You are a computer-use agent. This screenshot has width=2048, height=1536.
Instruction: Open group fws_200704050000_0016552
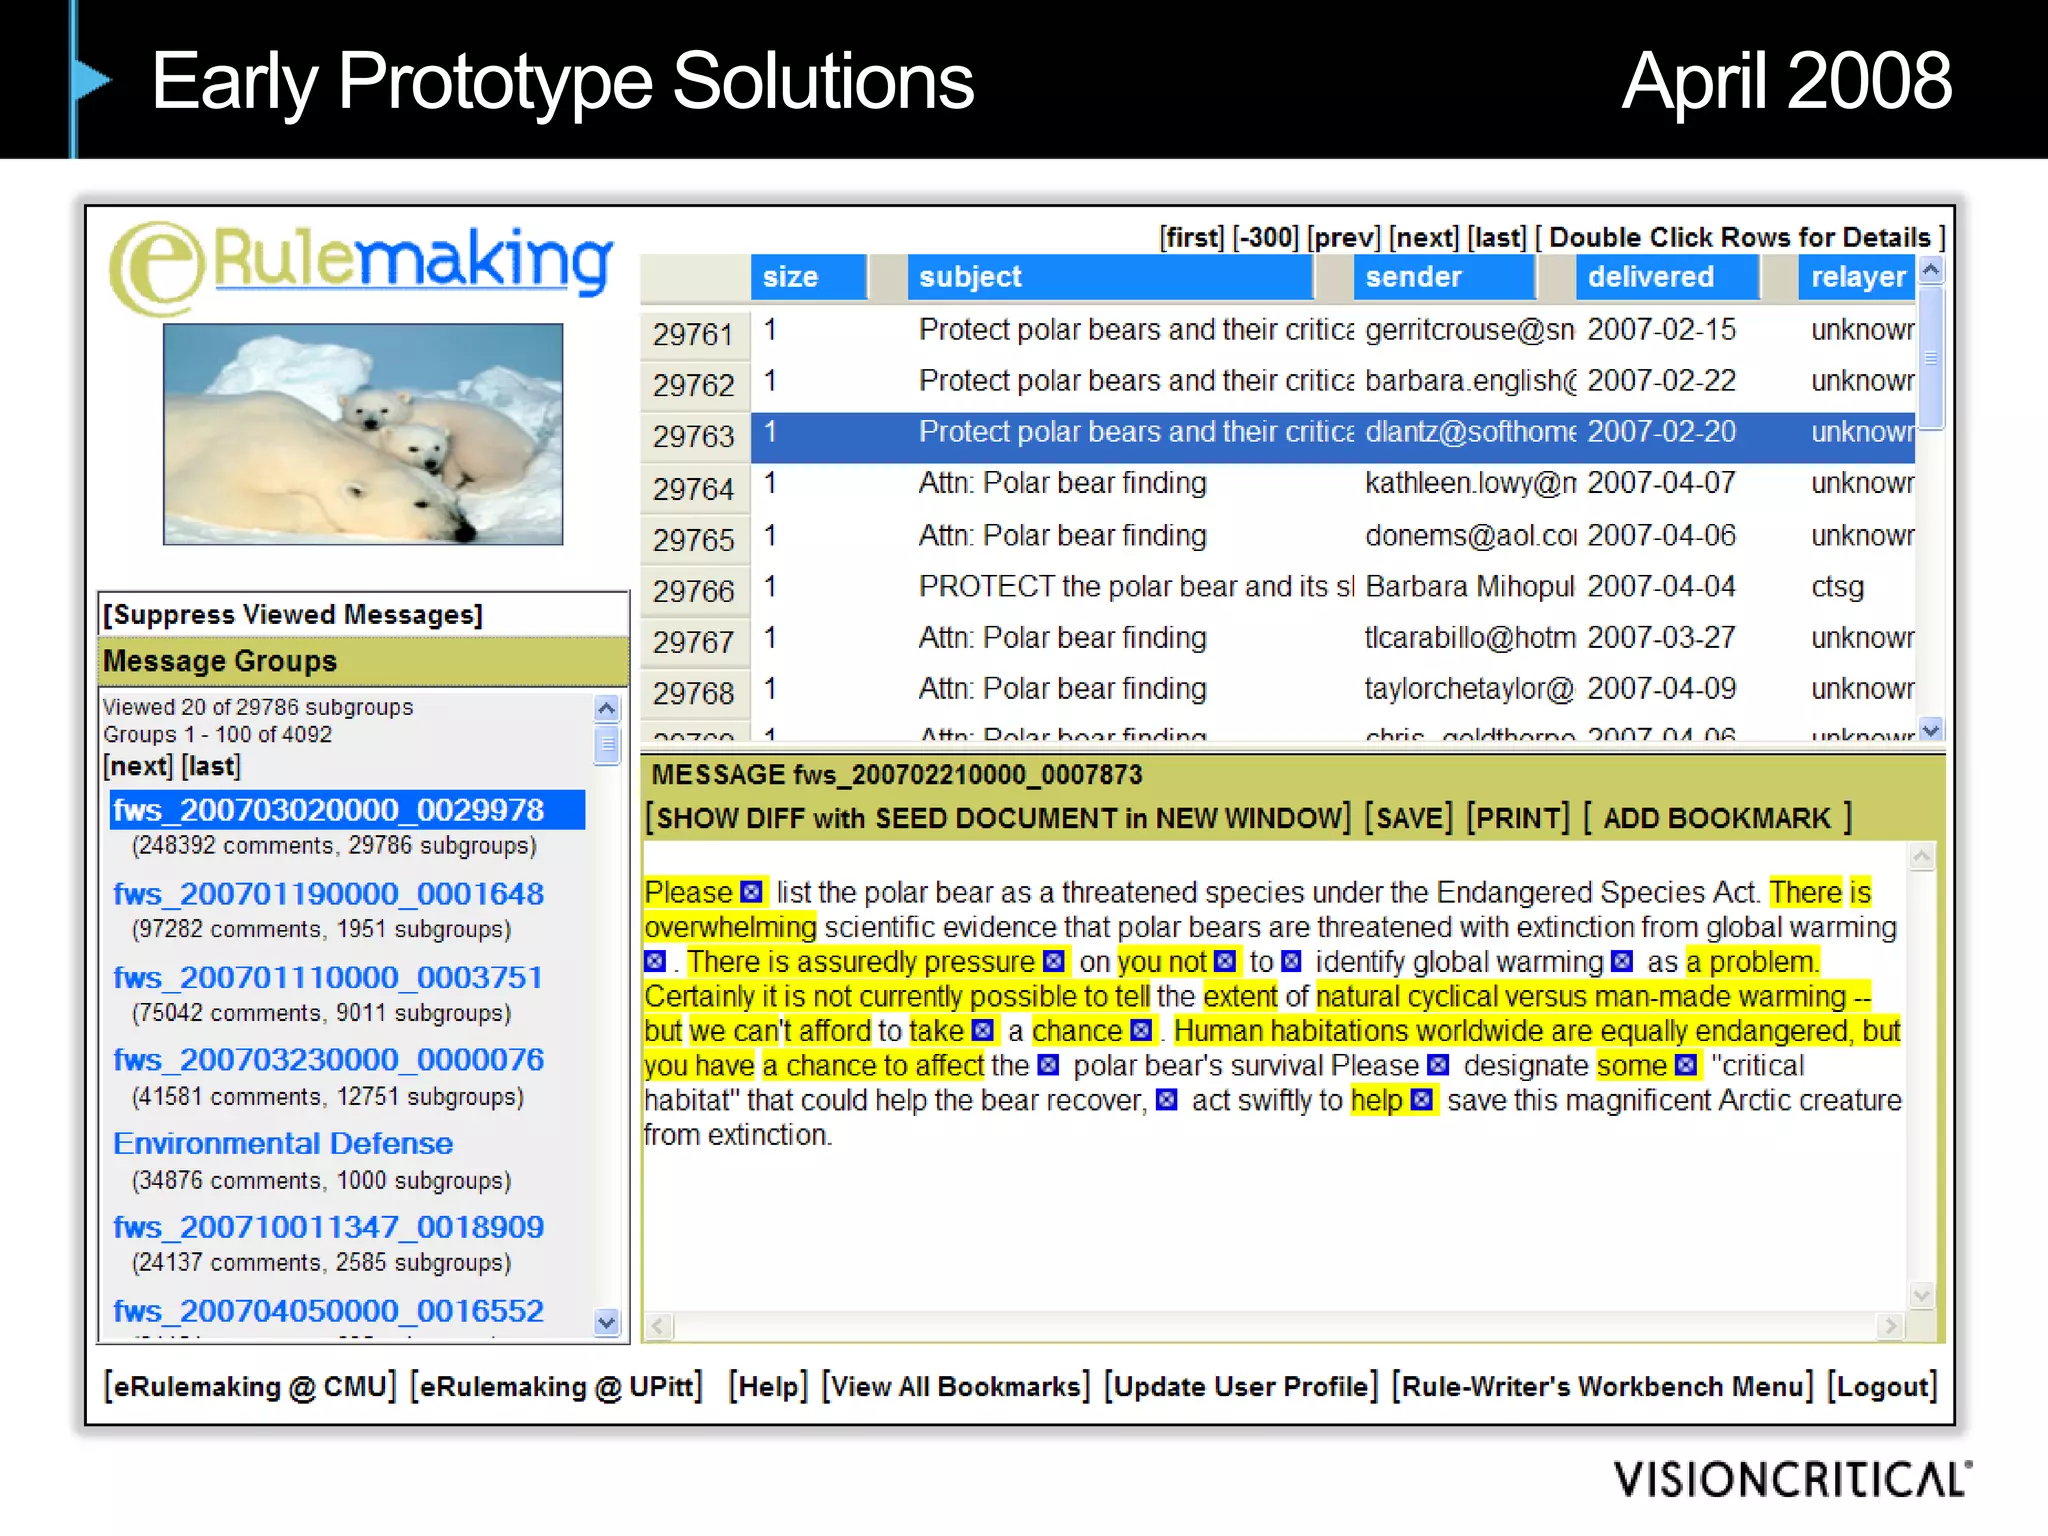click(329, 1311)
